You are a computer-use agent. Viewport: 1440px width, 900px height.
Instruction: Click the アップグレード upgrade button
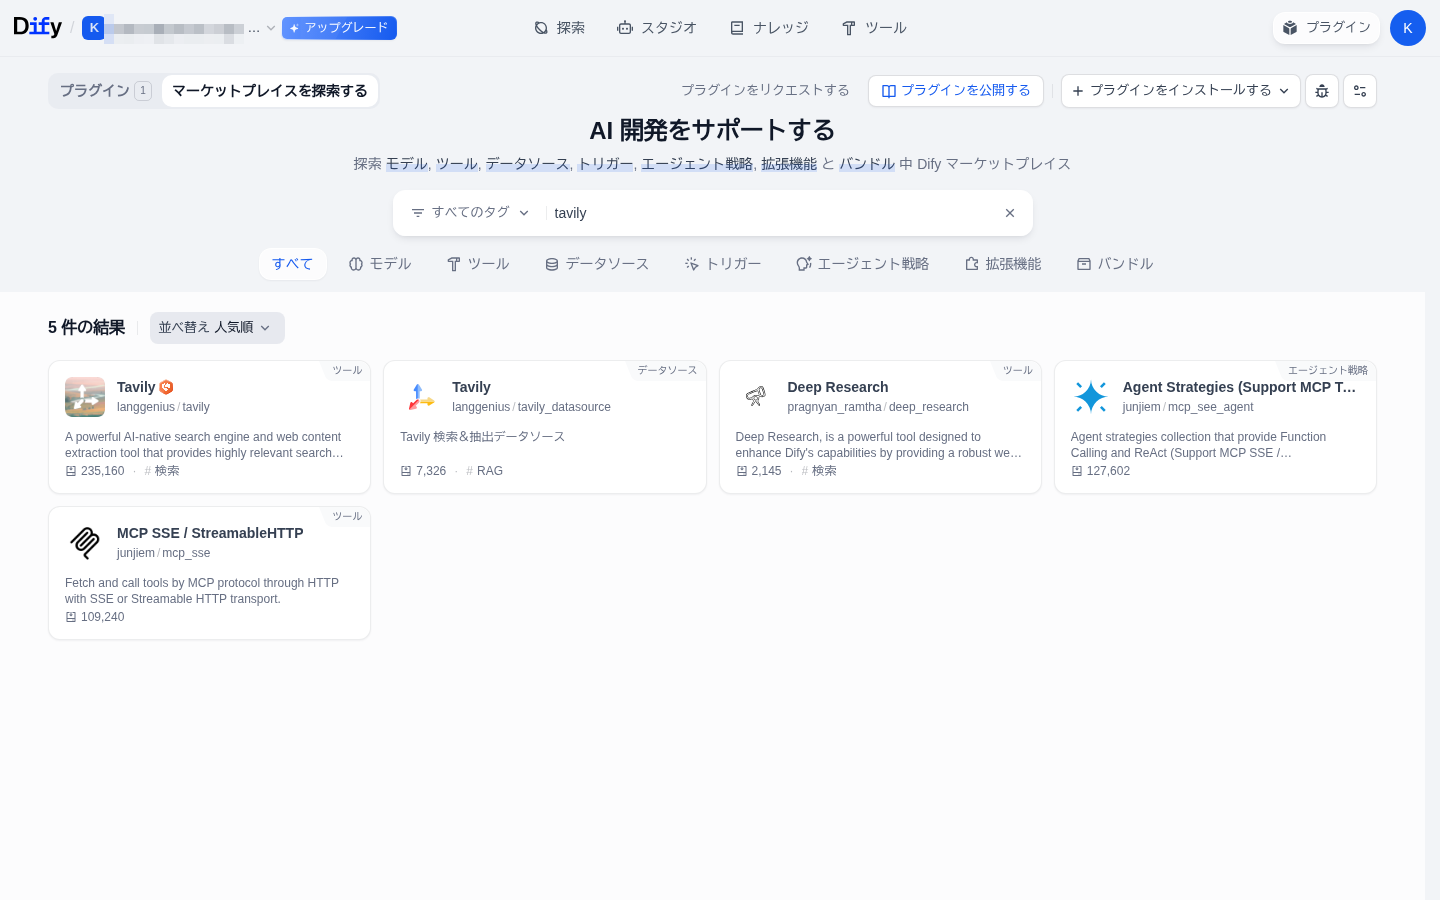coord(339,28)
